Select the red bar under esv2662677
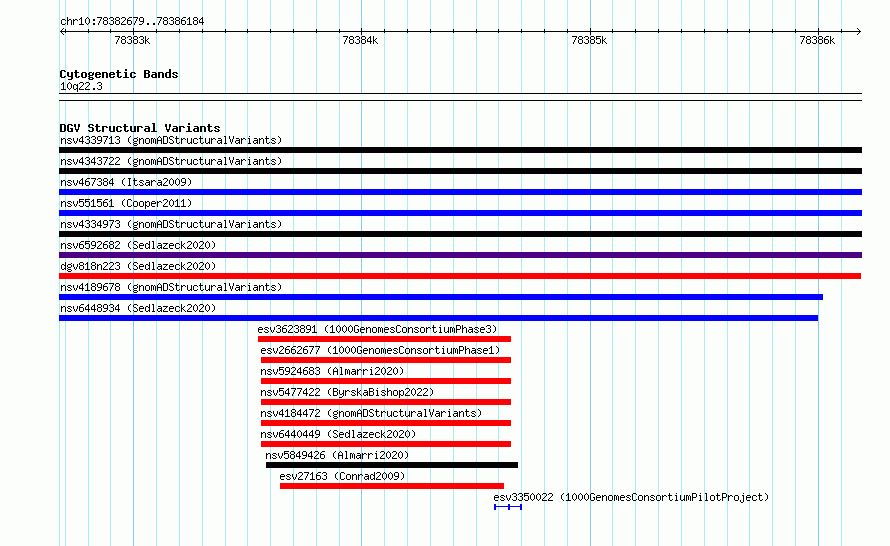Viewport: 890px width, 546px height. tap(386, 360)
